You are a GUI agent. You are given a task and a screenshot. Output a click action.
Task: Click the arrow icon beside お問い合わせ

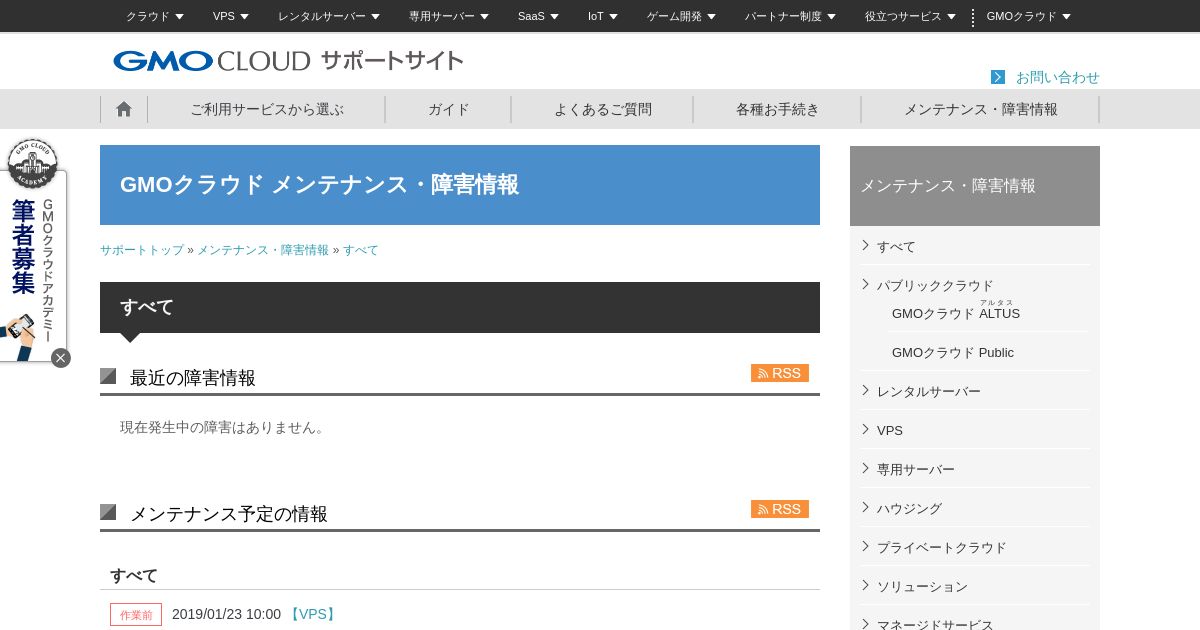click(x=998, y=77)
